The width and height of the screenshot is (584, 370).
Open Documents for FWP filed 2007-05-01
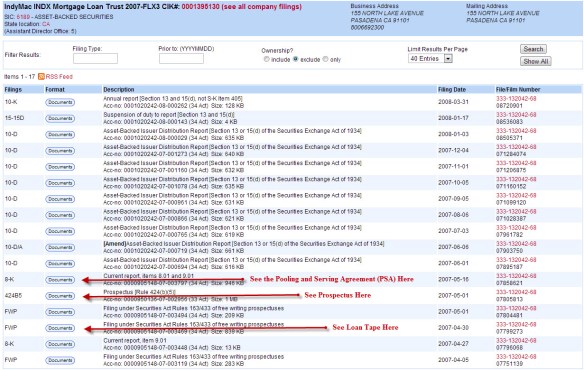60,312
